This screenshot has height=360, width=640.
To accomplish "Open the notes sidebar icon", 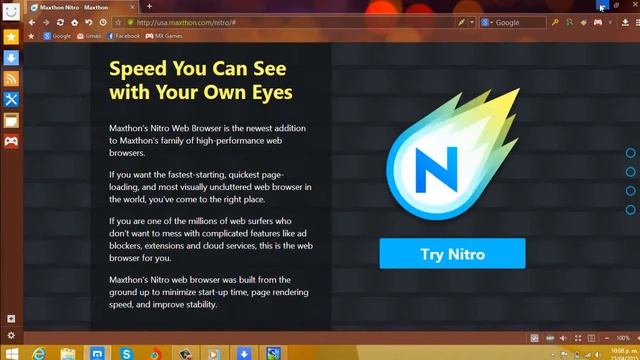I will click(11, 121).
